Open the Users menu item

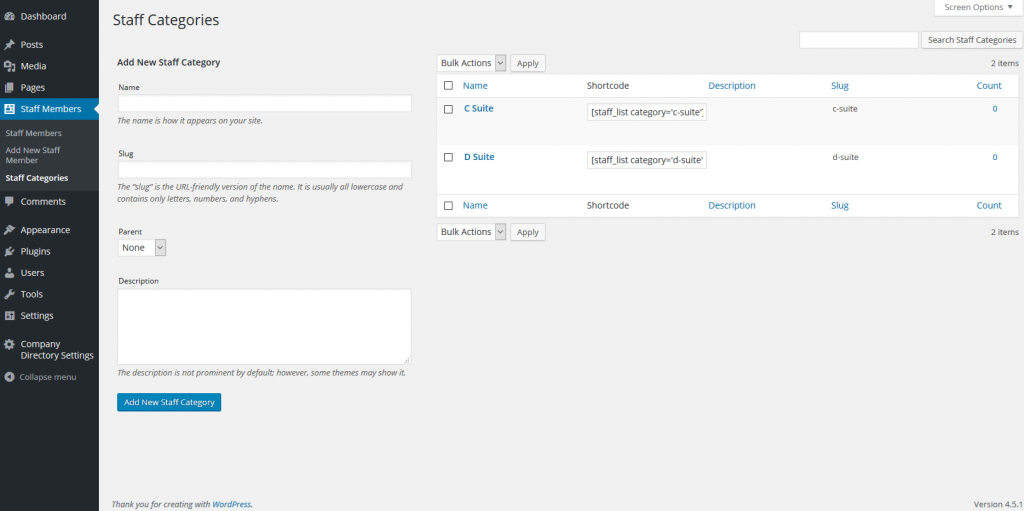point(32,273)
